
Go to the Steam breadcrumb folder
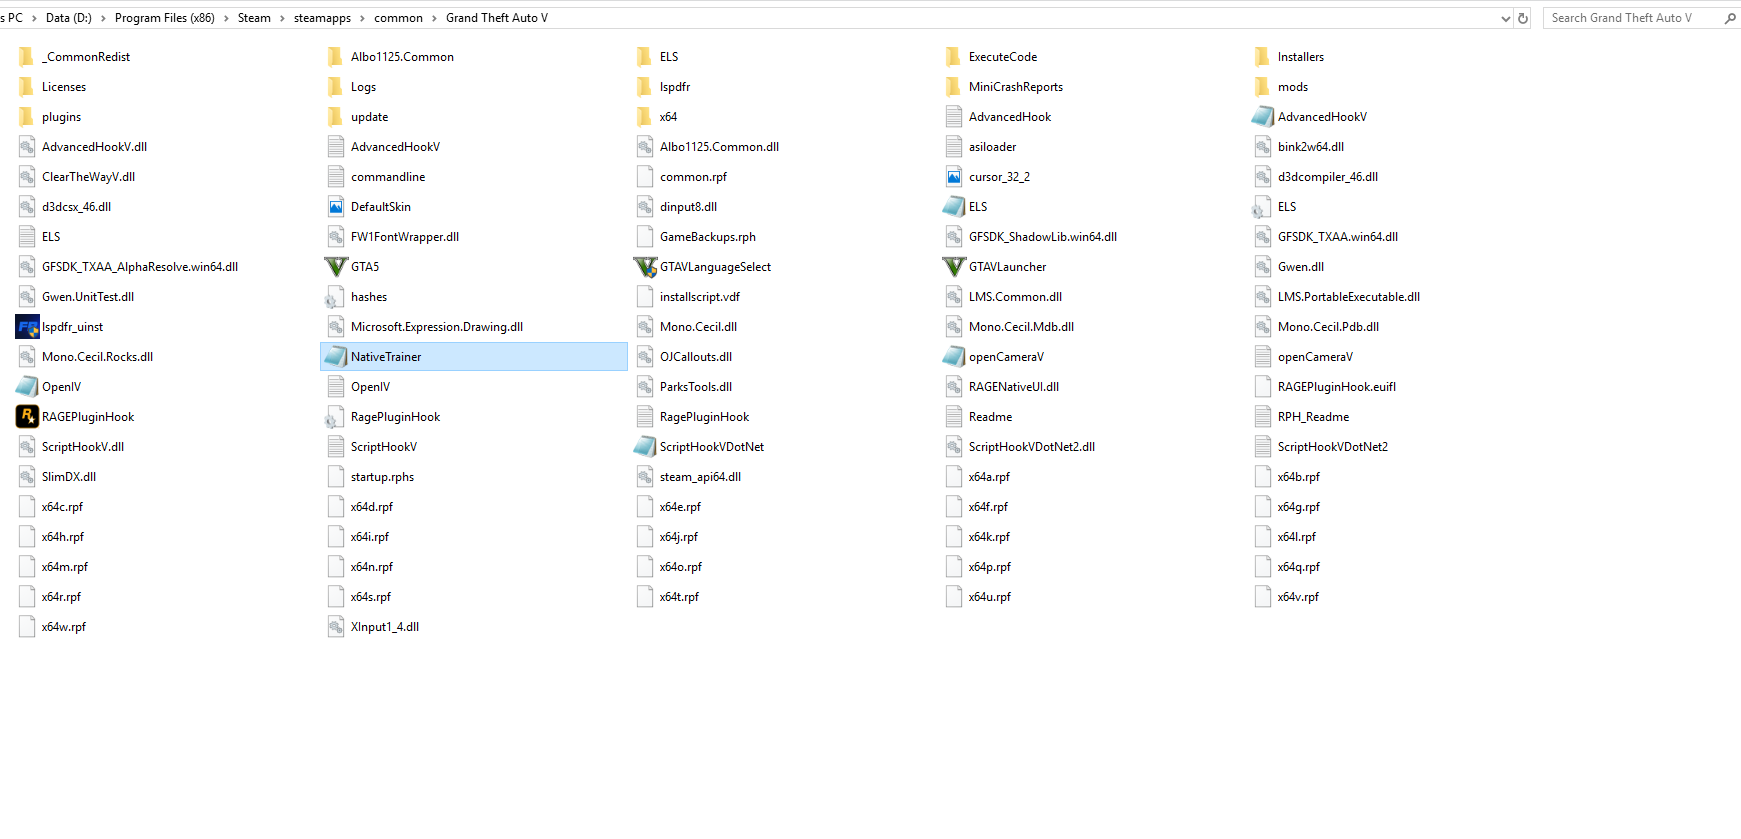(x=254, y=18)
